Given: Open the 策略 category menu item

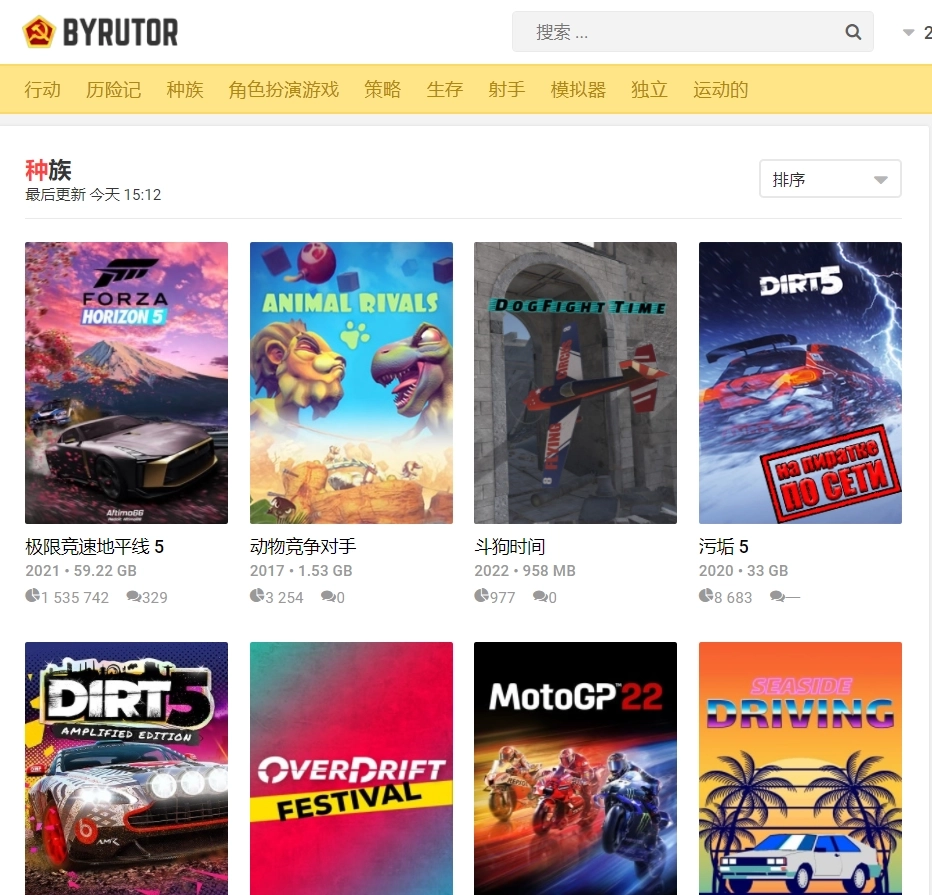Looking at the screenshot, I should [x=382, y=89].
